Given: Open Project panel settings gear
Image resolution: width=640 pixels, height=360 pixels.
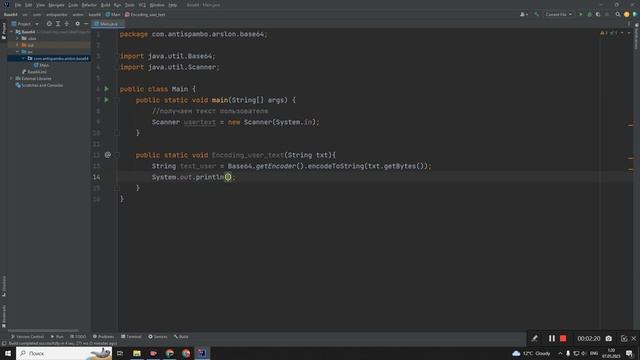Looking at the screenshot, I should point(77,24).
